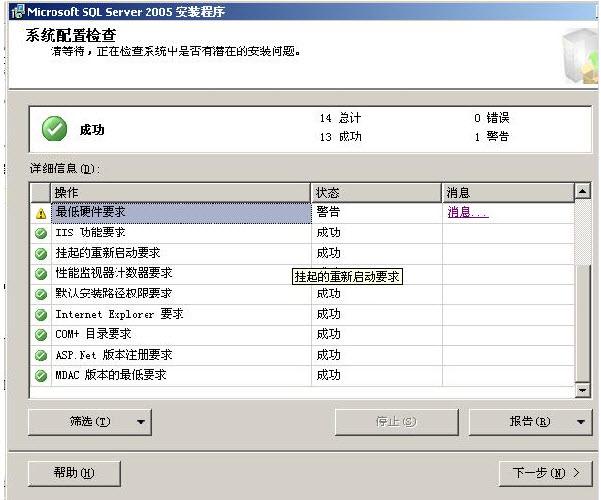This screenshot has width=601, height=500.
Task: Click the 报告(R) report button
Action: 530,422
